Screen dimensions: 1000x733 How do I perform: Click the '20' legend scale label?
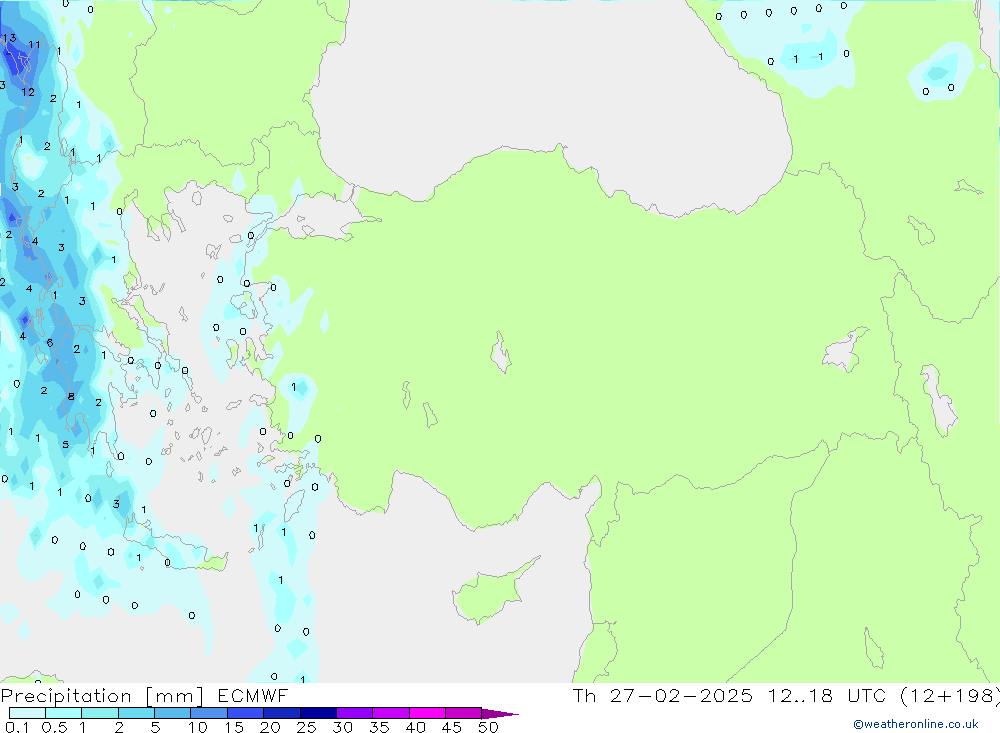tap(270, 727)
